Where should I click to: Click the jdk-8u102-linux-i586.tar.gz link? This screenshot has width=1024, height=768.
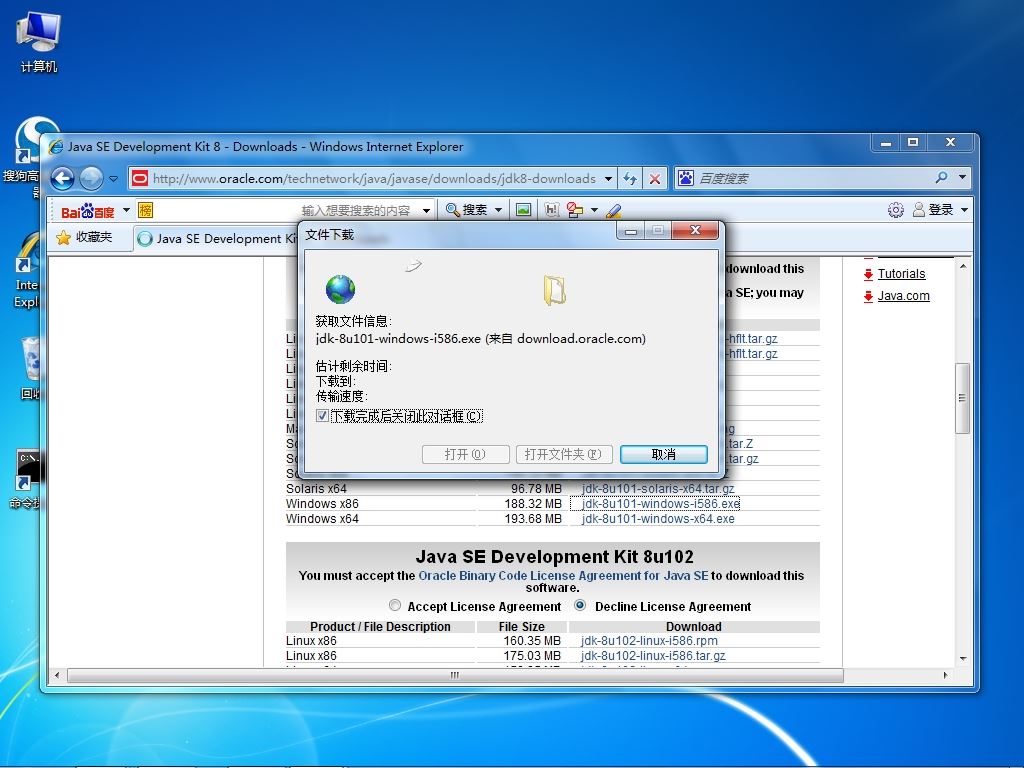653,656
